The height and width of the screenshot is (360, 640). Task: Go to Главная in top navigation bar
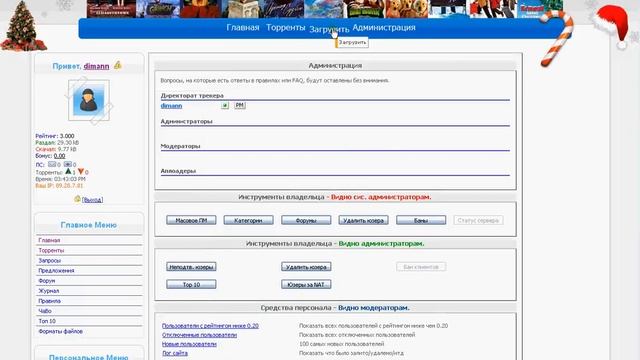(243, 27)
